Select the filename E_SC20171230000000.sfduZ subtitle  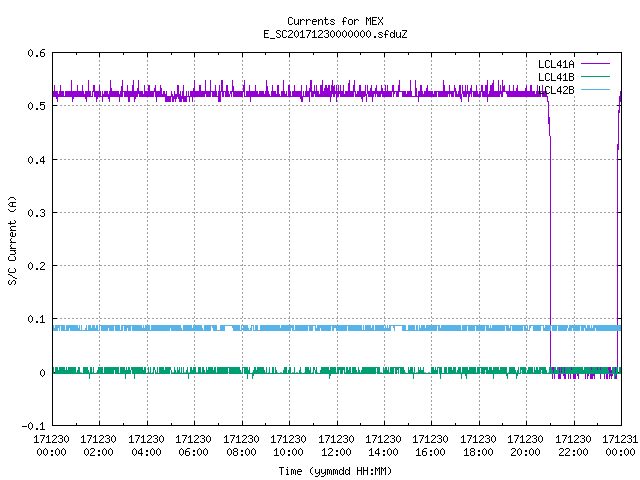[335, 34]
